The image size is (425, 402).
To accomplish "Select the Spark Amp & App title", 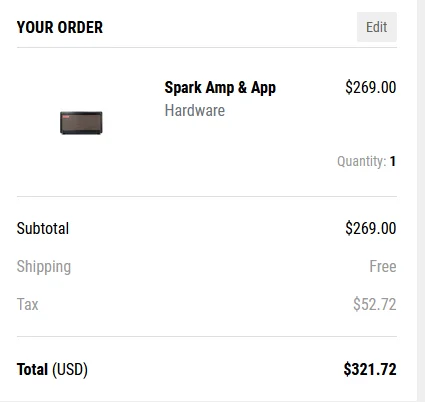I will [x=220, y=88].
